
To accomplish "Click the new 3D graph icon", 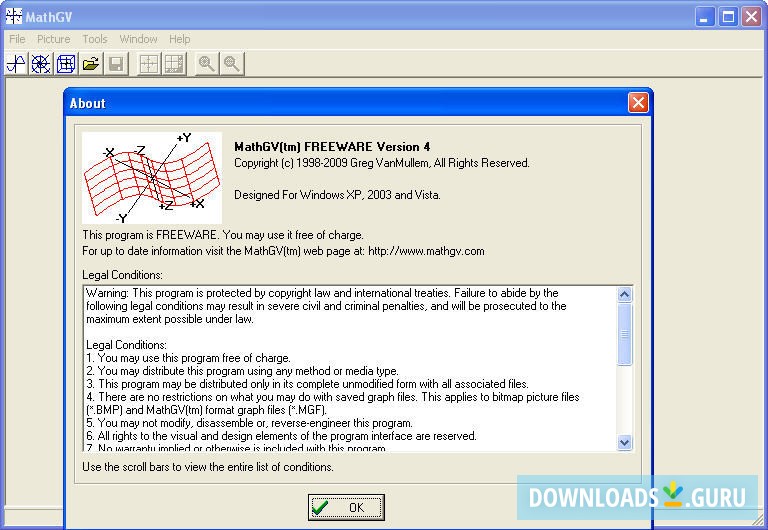I will point(66,64).
